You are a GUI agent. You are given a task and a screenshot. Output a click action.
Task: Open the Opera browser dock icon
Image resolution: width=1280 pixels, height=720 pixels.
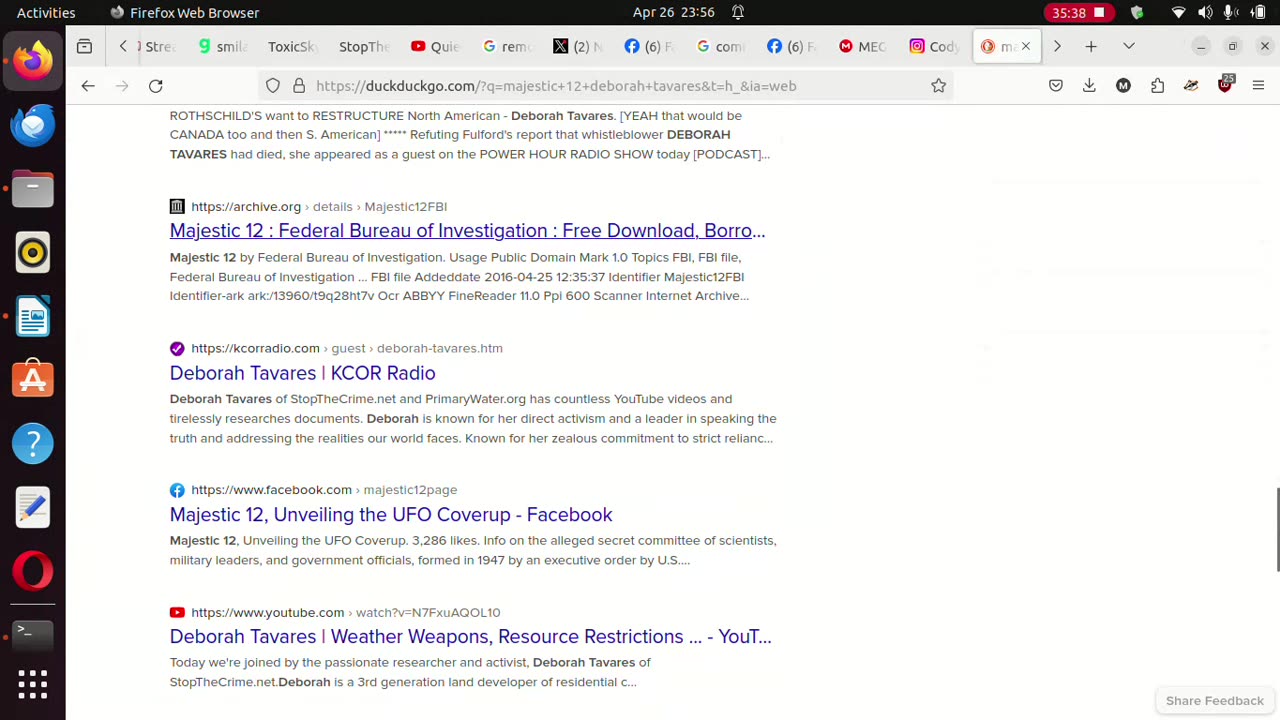coord(33,572)
